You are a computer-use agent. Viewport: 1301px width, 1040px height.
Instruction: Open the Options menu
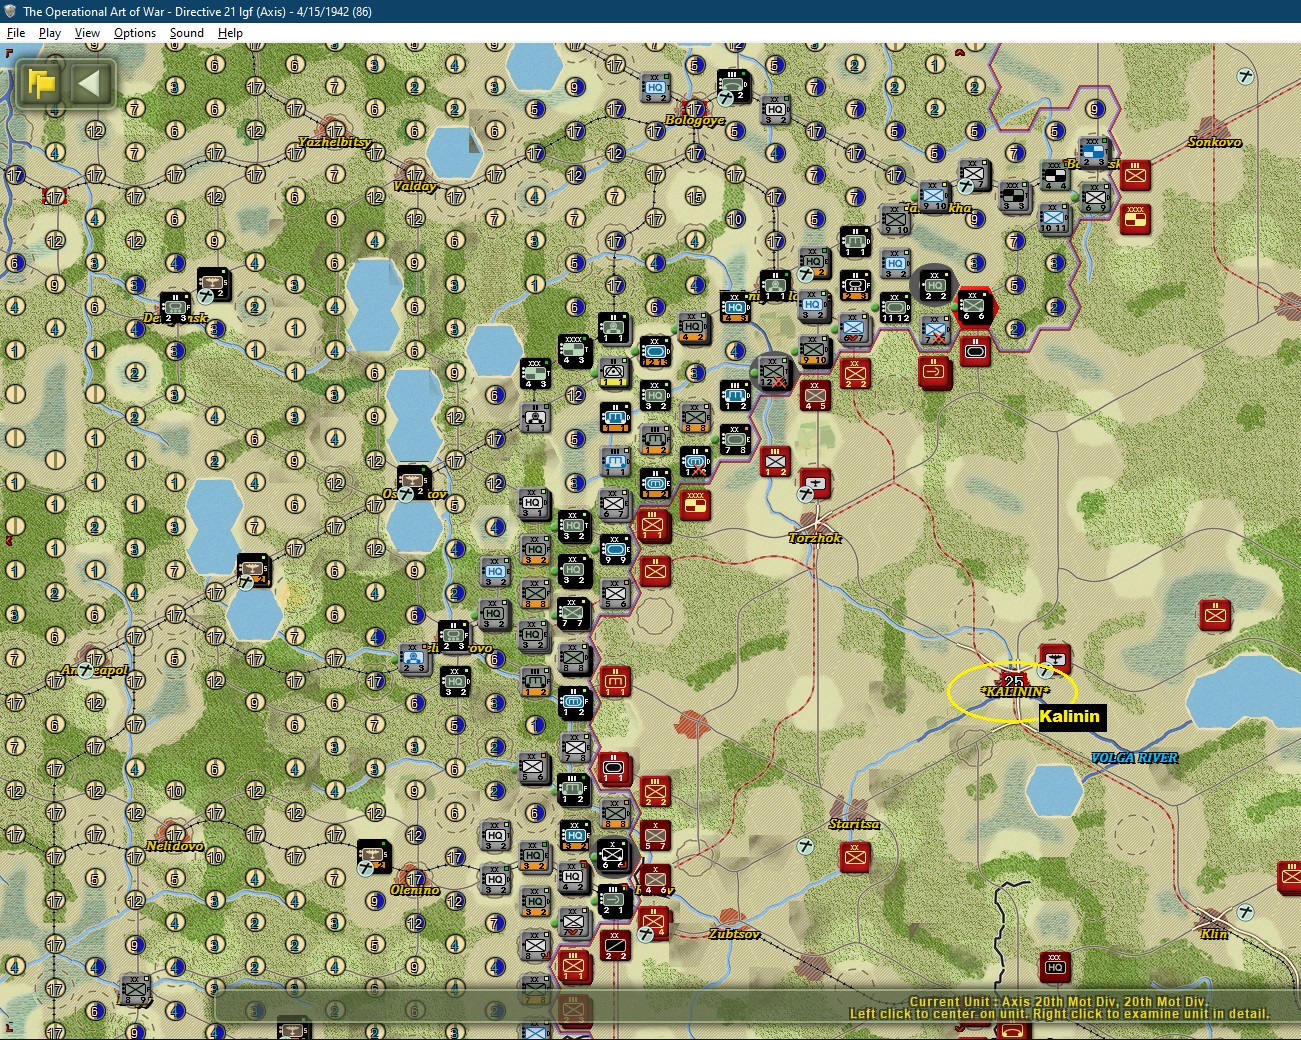[135, 33]
